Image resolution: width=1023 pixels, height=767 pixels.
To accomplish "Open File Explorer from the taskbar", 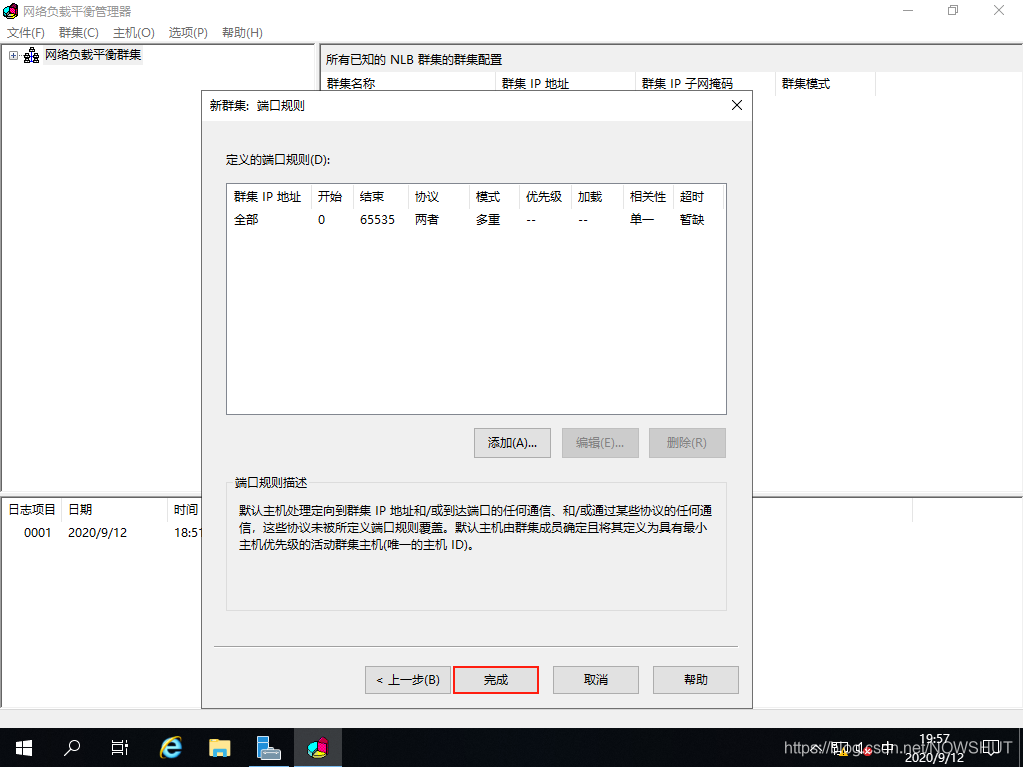I will point(219,746).
